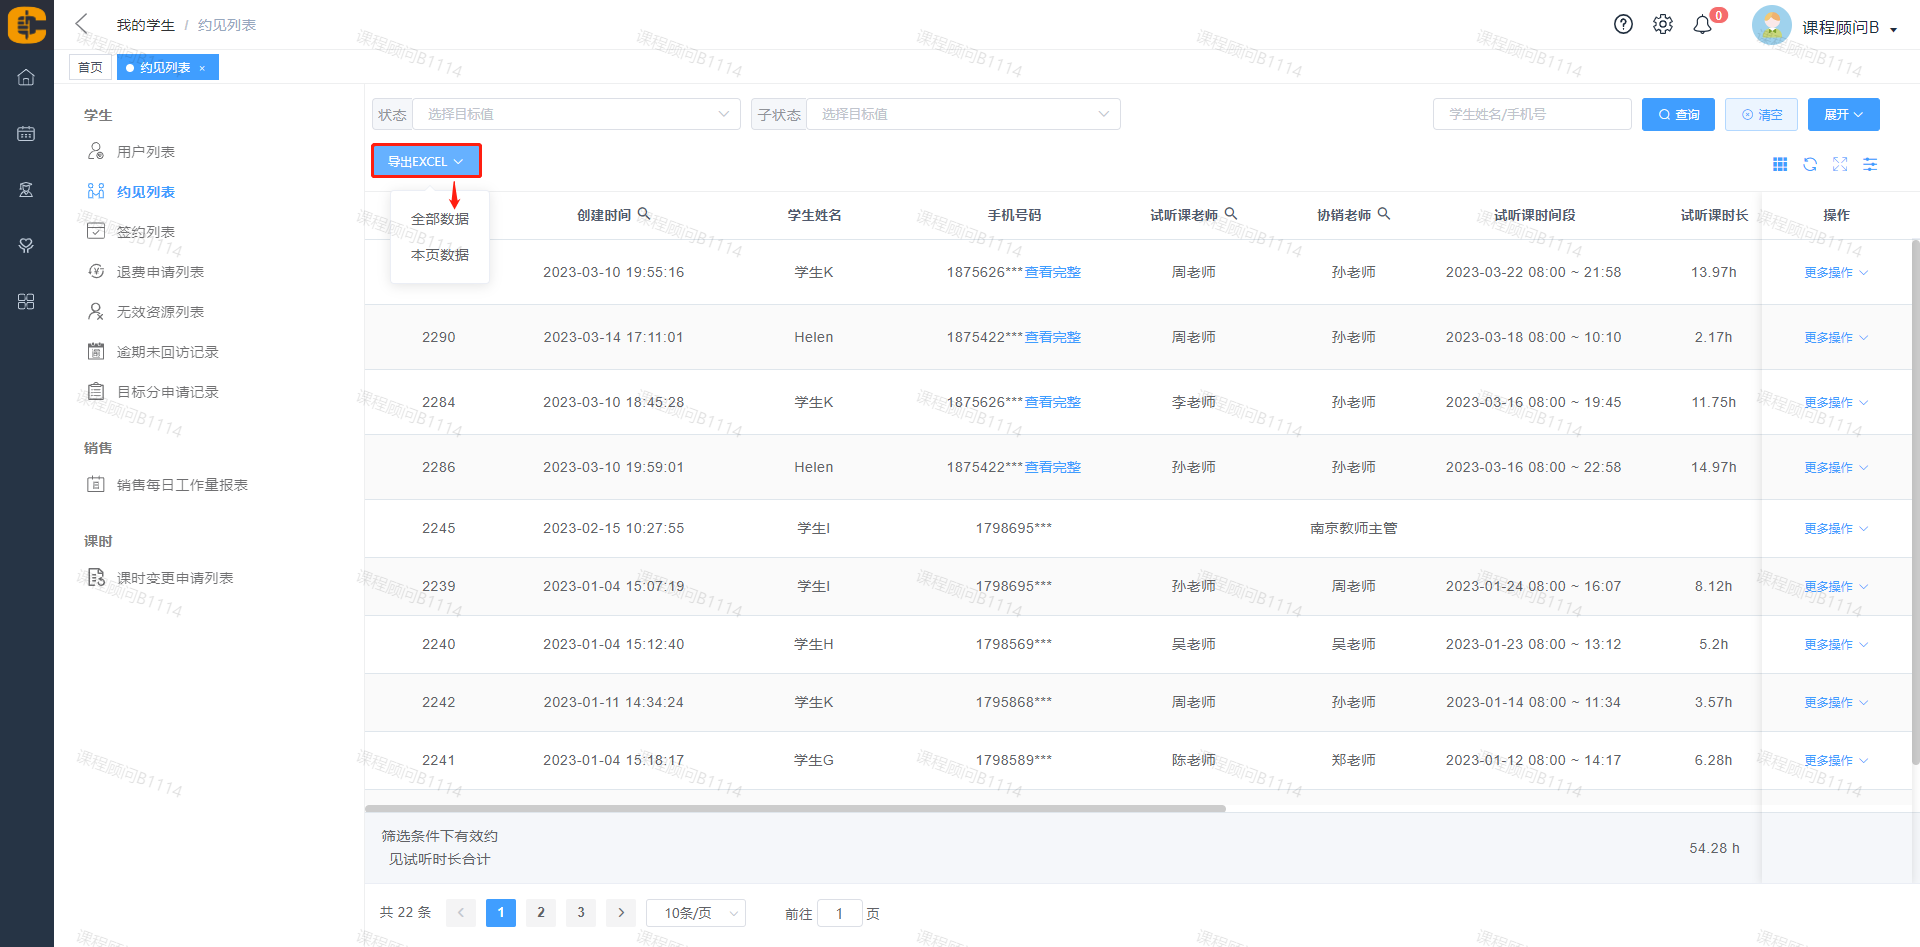
Task: Open the notification bell
Action: coord(1702,25)
